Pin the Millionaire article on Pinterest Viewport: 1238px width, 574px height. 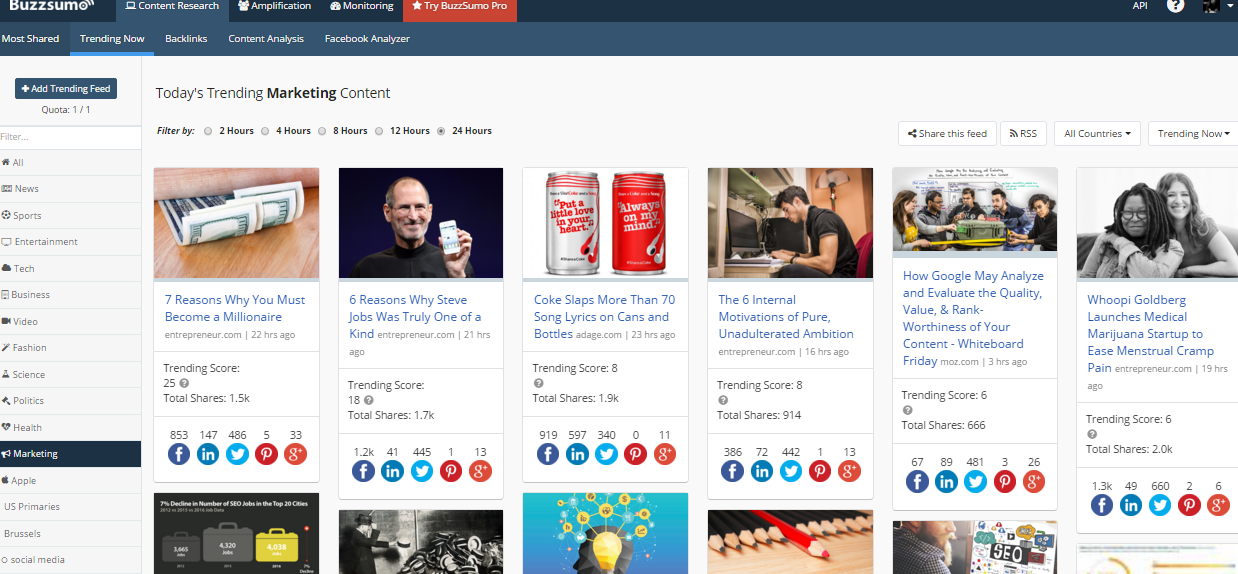(266, 454)
